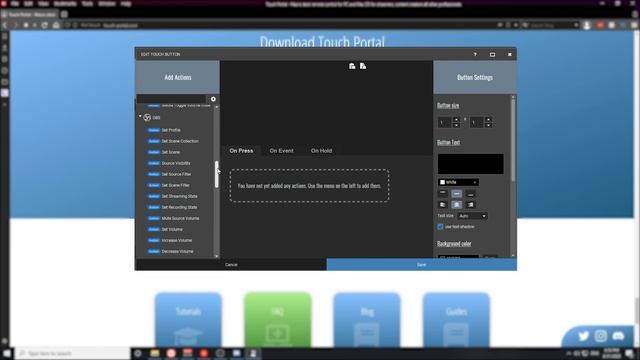Viewport: 640px width, 360px height.
Task: Open the Twitter icon on webpage
Action: [x=583, y=336]
